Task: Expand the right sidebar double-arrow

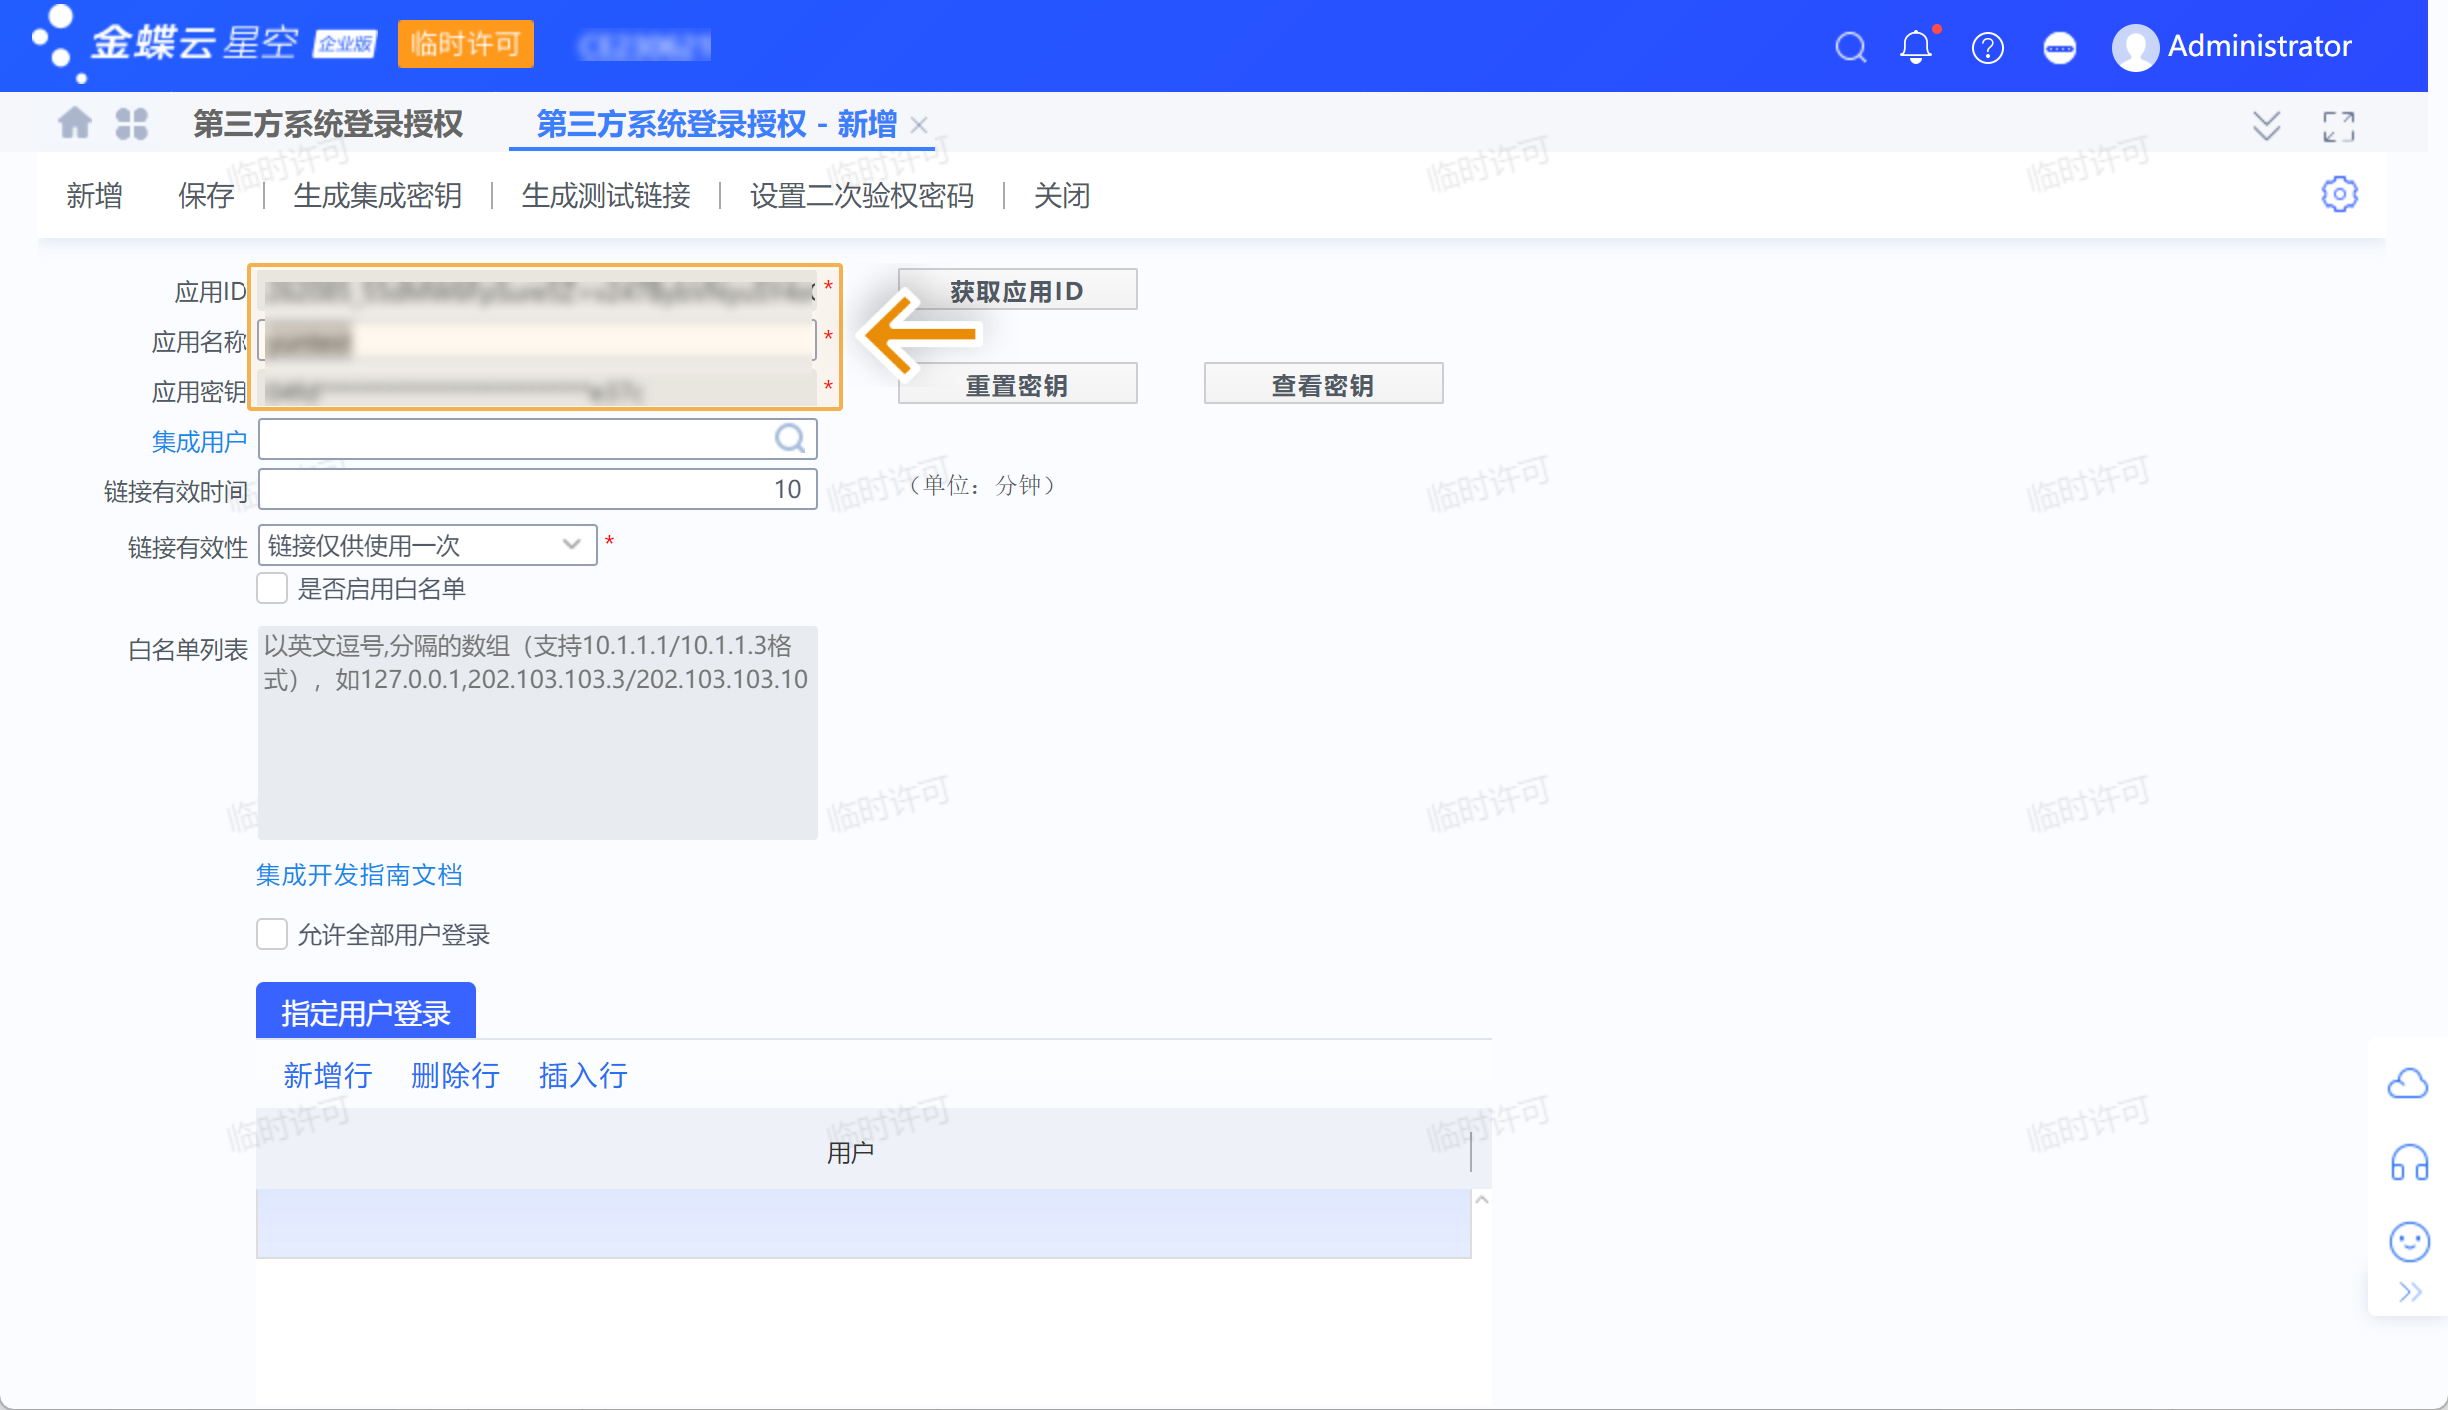Action: 2410,1292
